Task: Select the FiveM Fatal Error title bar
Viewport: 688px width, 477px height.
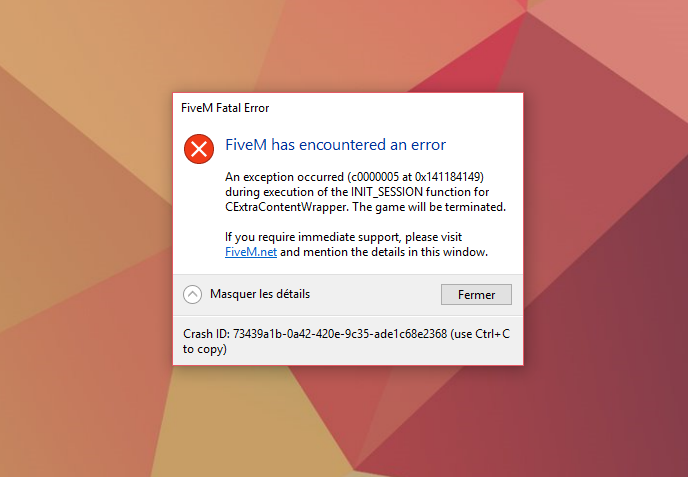Action: pyautogui.click(x=348, y=108)
